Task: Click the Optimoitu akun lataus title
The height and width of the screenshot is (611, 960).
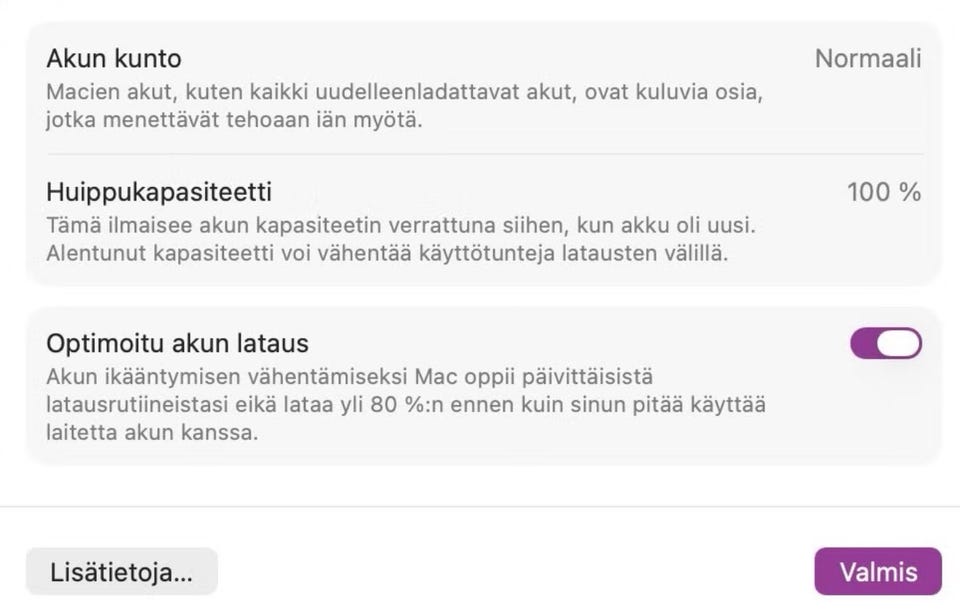Action: coord(177,344)
